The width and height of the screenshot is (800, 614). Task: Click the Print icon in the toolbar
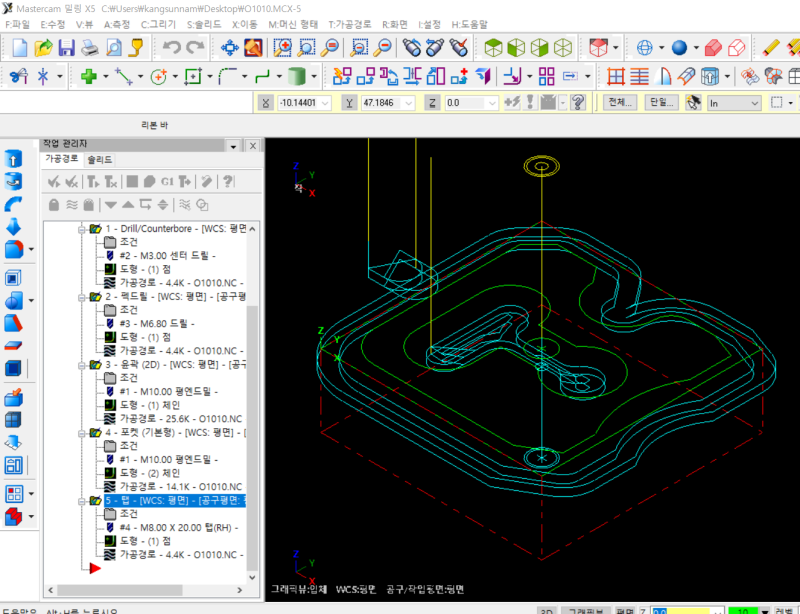[90, 47]
